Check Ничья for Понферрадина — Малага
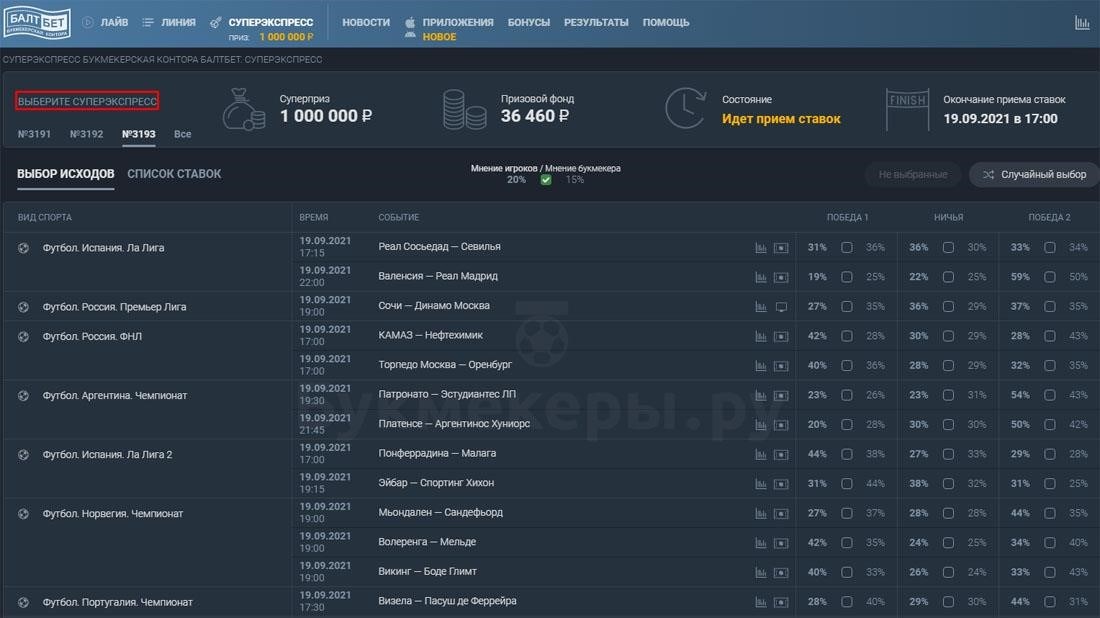Screen dimensions: 1100x618 pyautogui.click(x=948, y=455)
